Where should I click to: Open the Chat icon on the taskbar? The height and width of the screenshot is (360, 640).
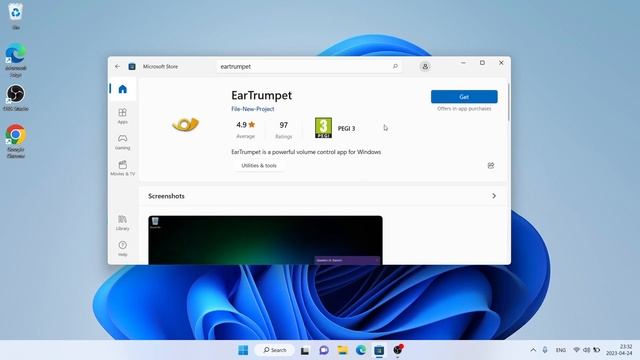click(x=324, y=350)
